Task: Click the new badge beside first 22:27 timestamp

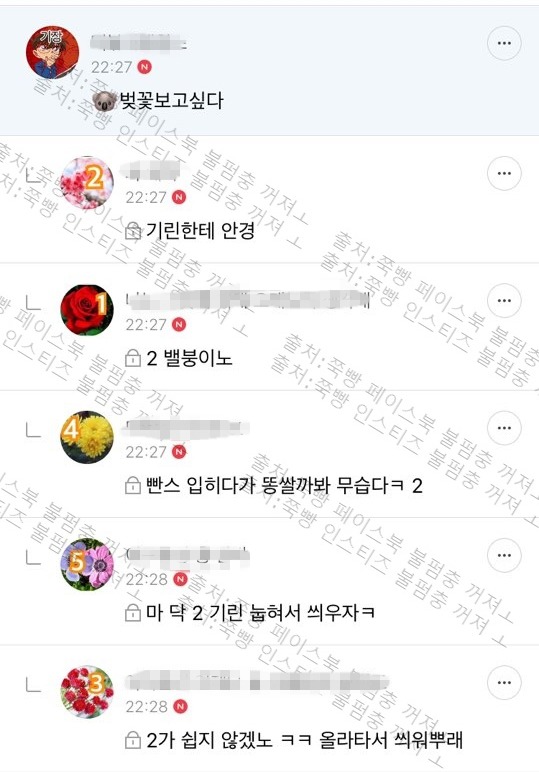Action: 144,66
